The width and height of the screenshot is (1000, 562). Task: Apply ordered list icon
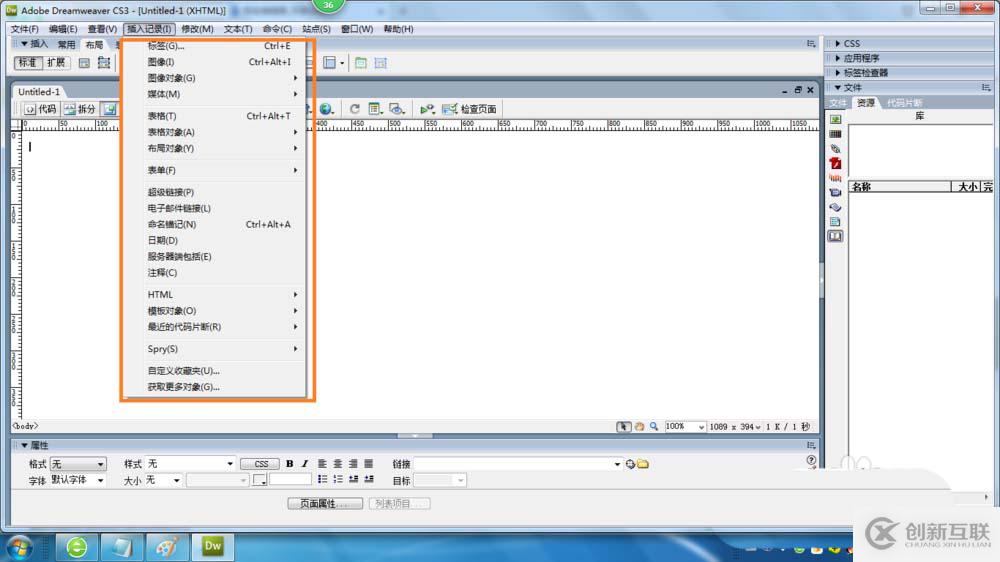(x=337, y=480)
